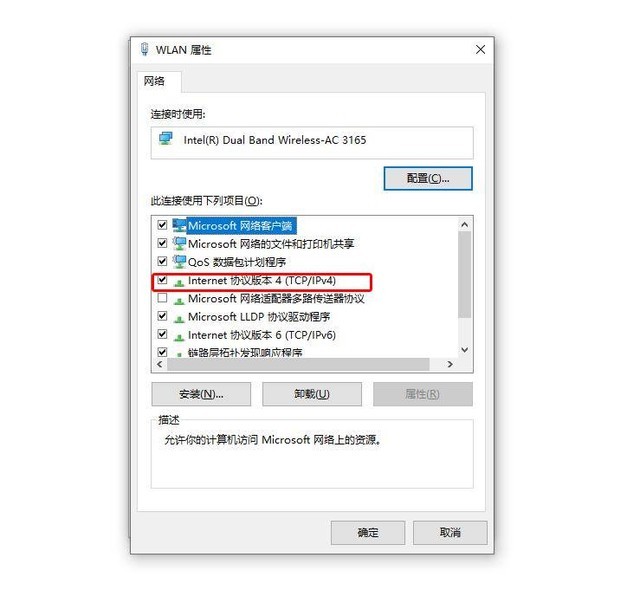Select the Microsoft 网络客户端 icon

[179, 225]
